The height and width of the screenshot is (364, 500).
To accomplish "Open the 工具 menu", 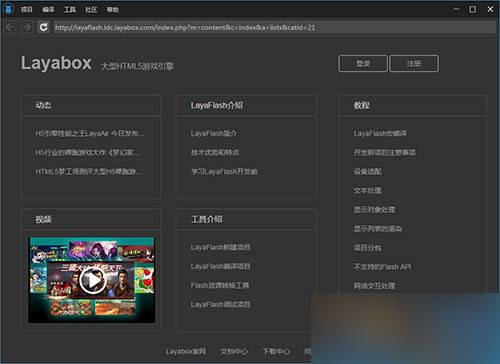I will point(70,10).
